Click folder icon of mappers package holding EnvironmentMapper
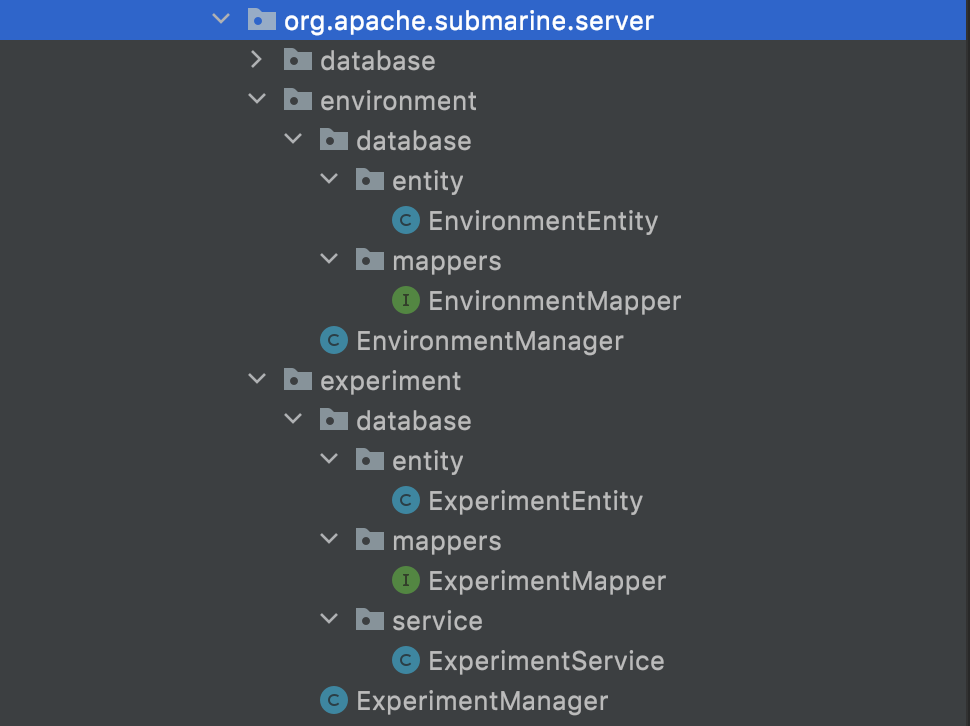Screen dimensions: 970x726 coord(370,260)
